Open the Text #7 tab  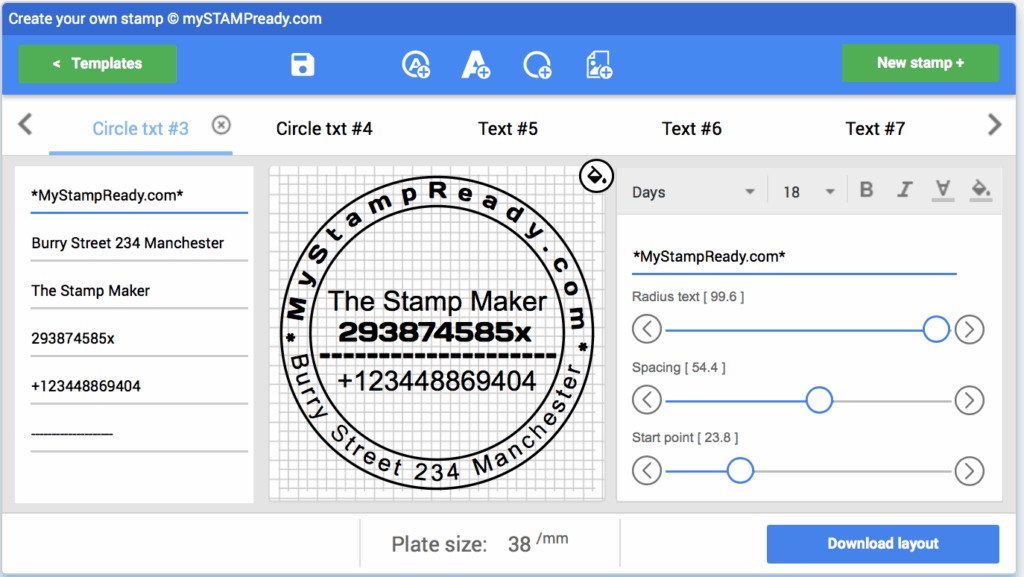pos(875,129)
